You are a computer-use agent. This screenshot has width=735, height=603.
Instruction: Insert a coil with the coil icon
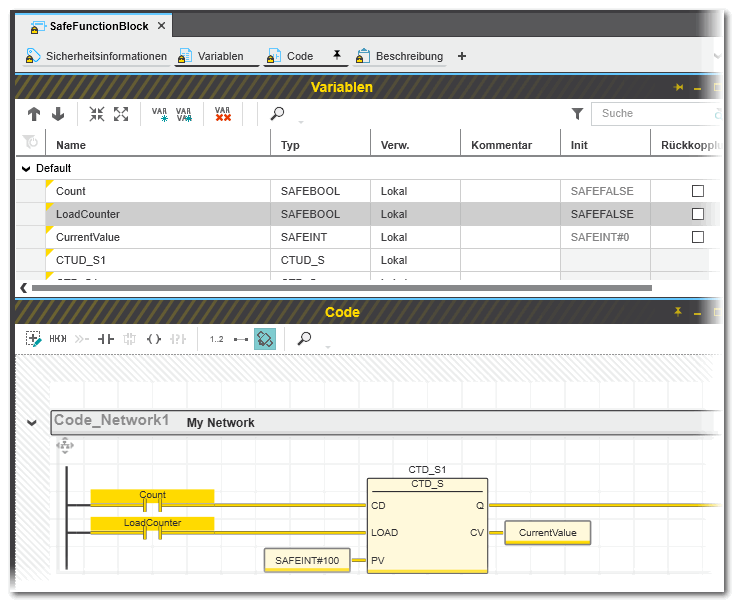tap(154, 339)
